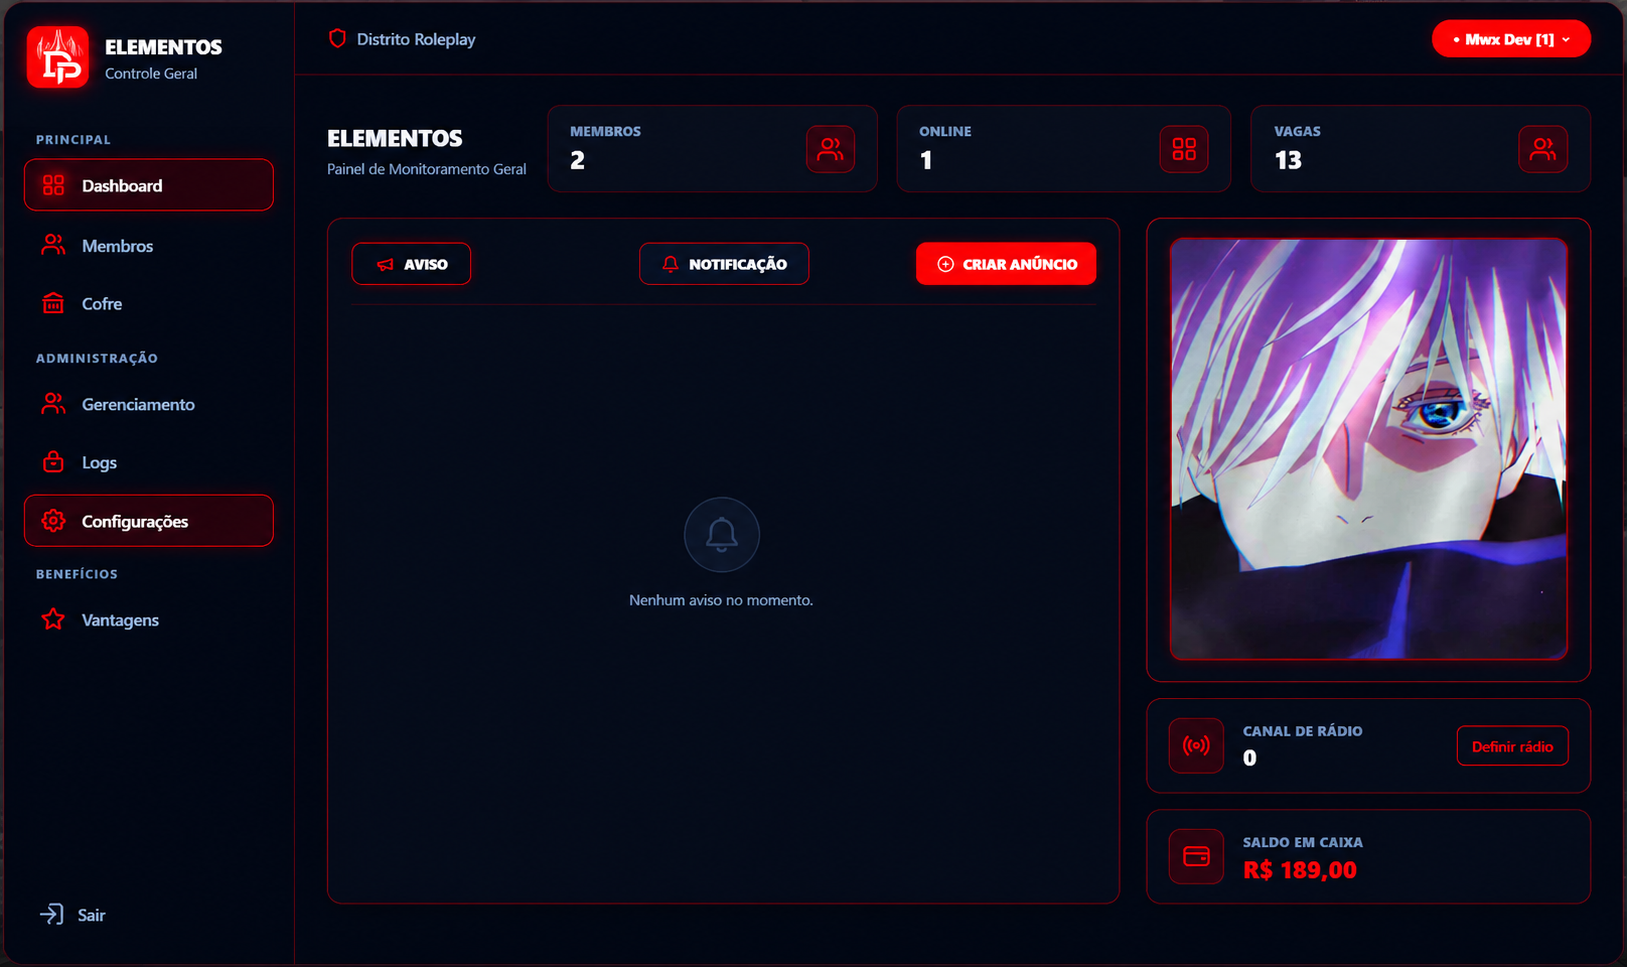Click the Cofre vault icon
Viewport: 1627px width, 967px height.
[x=53, y=303]
